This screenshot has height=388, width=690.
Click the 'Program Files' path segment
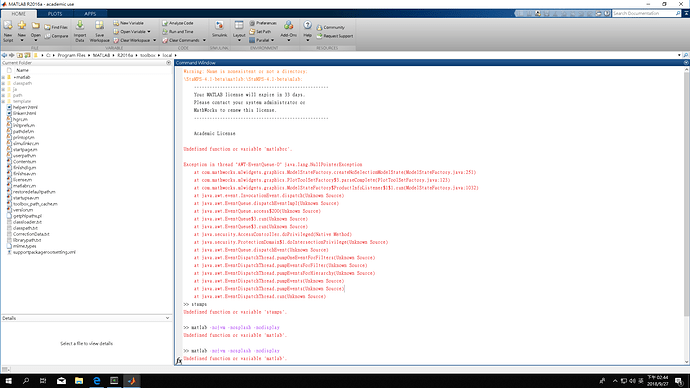[71, 55]
